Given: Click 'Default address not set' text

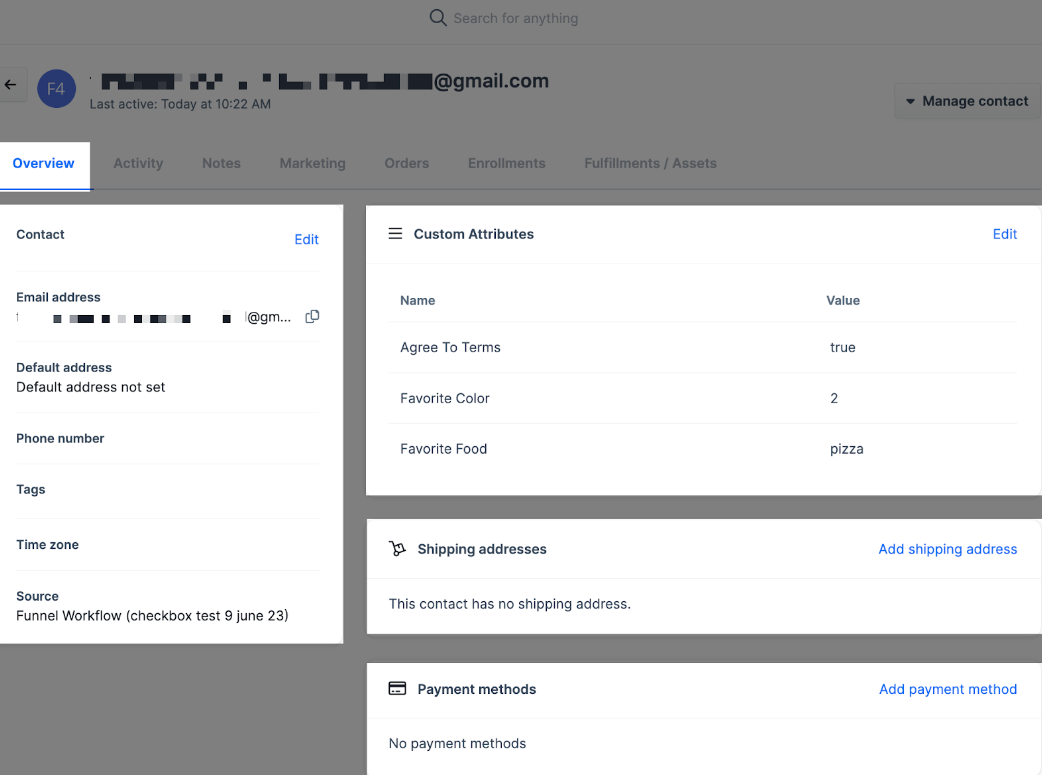Looking at the screenshot, I should pyautogui.click(x=90, y=387).
